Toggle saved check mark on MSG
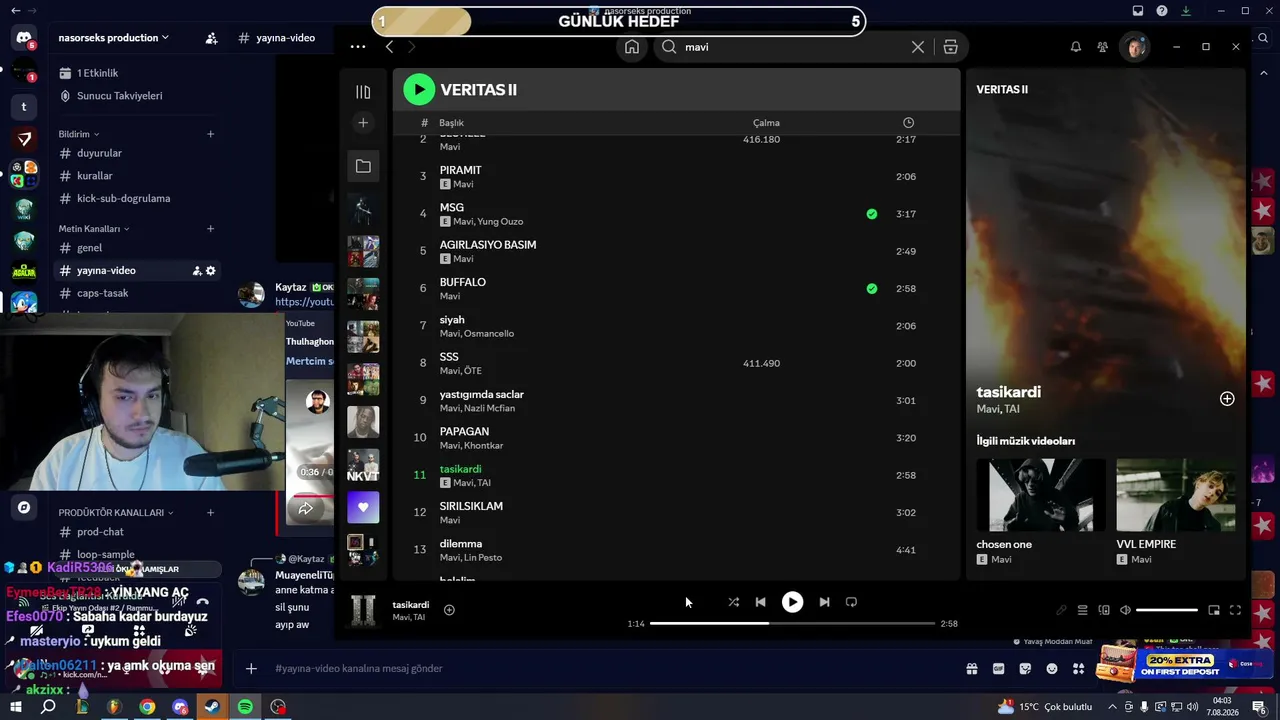 coord(872,214)
